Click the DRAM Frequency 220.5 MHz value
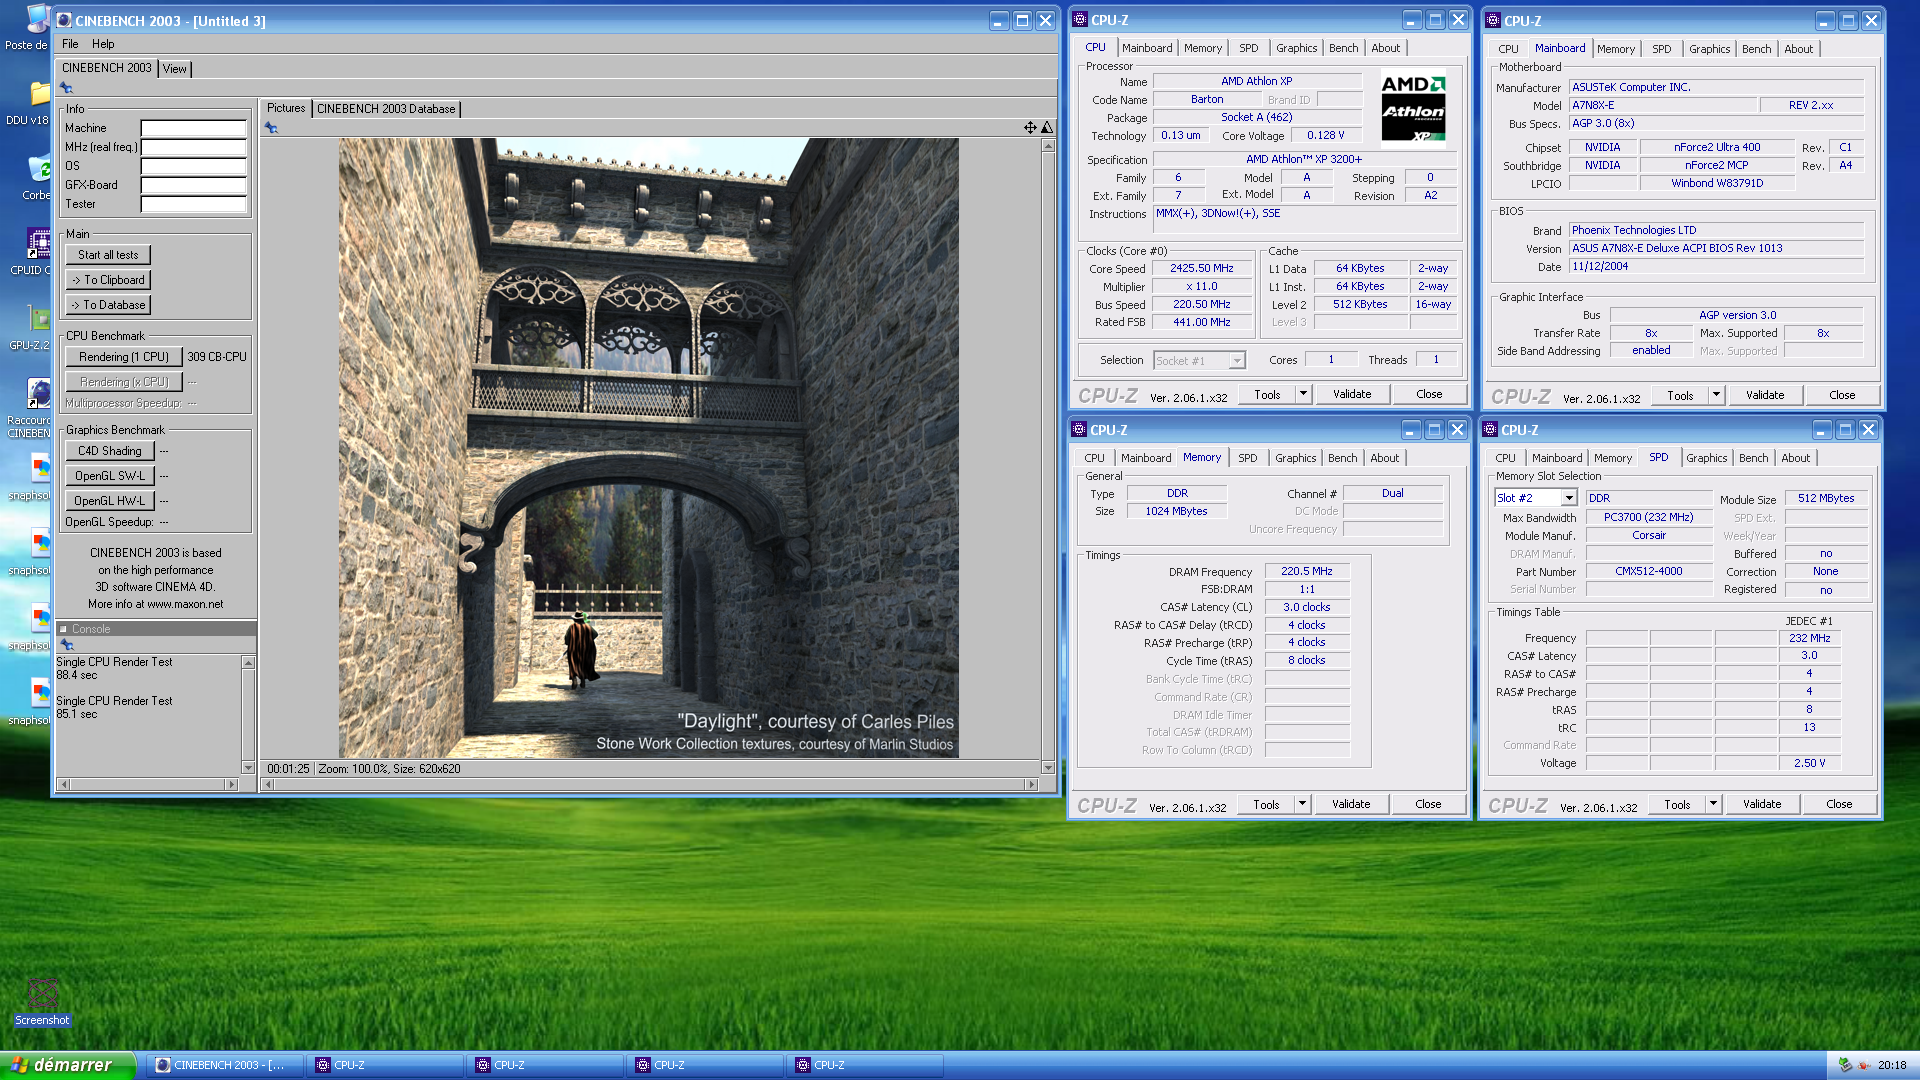Screen dimensions: 1920x1080 tap(1307, 571)
